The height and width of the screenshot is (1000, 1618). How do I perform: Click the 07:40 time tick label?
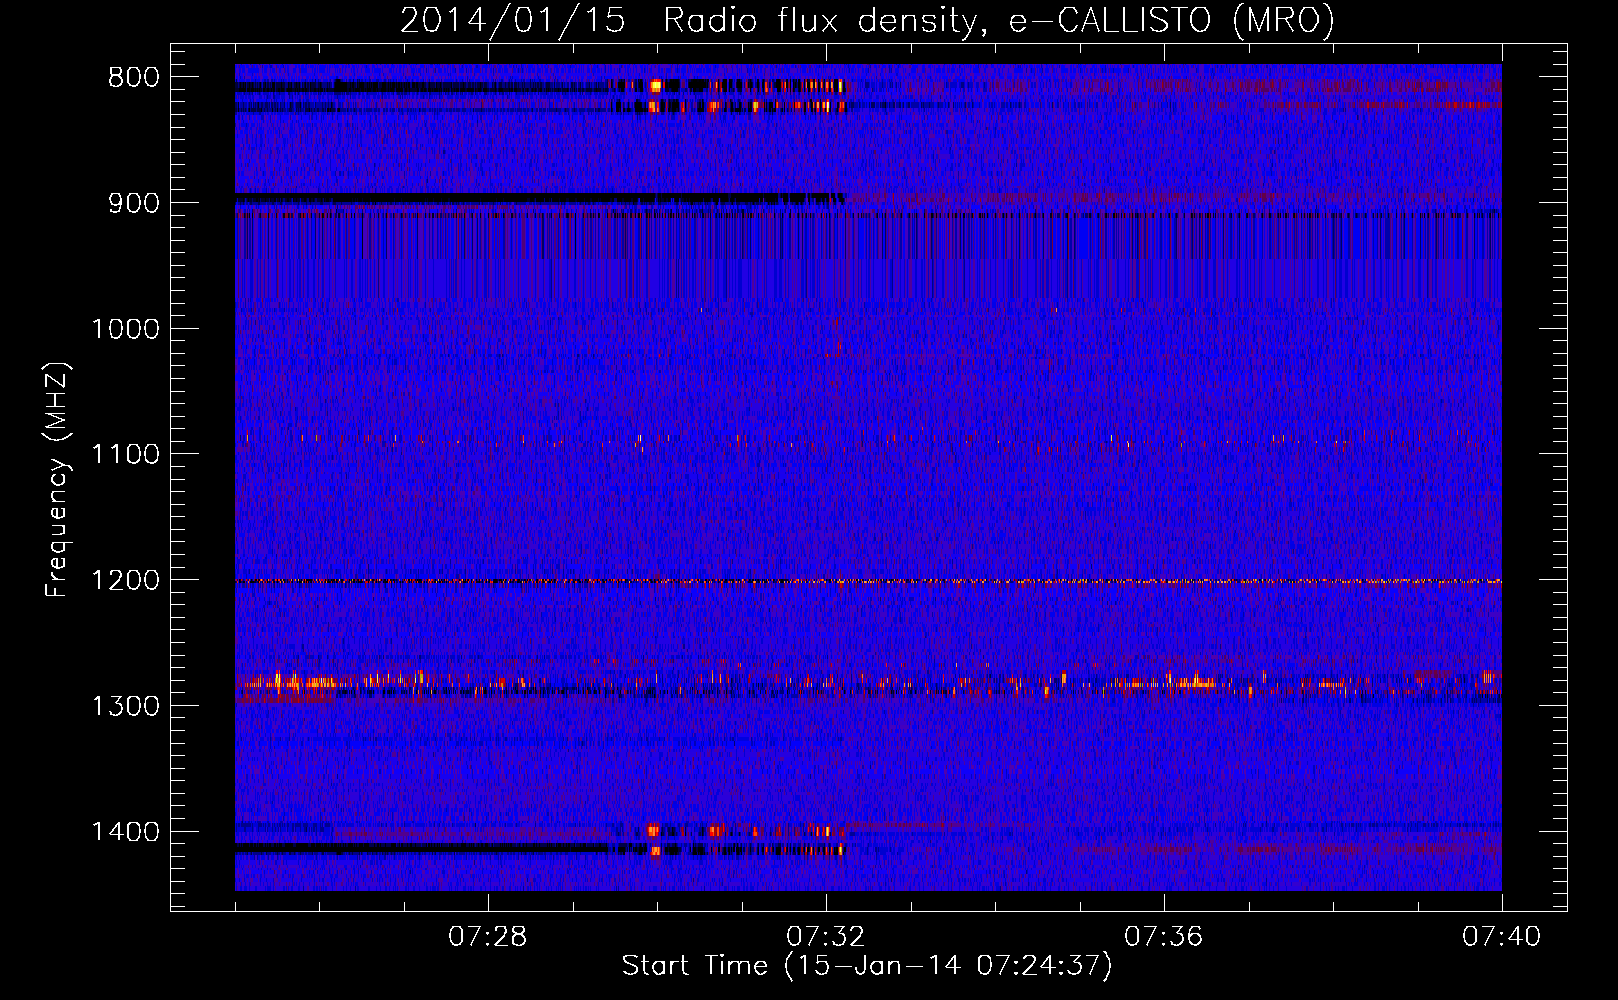pos(1502,937)
